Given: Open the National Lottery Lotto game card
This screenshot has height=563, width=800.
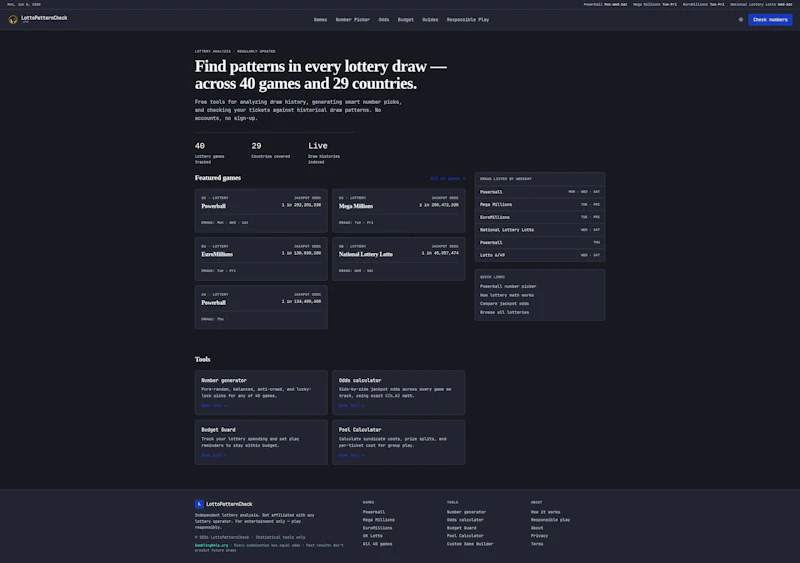Looking at the screenshot, I should 398,259.
